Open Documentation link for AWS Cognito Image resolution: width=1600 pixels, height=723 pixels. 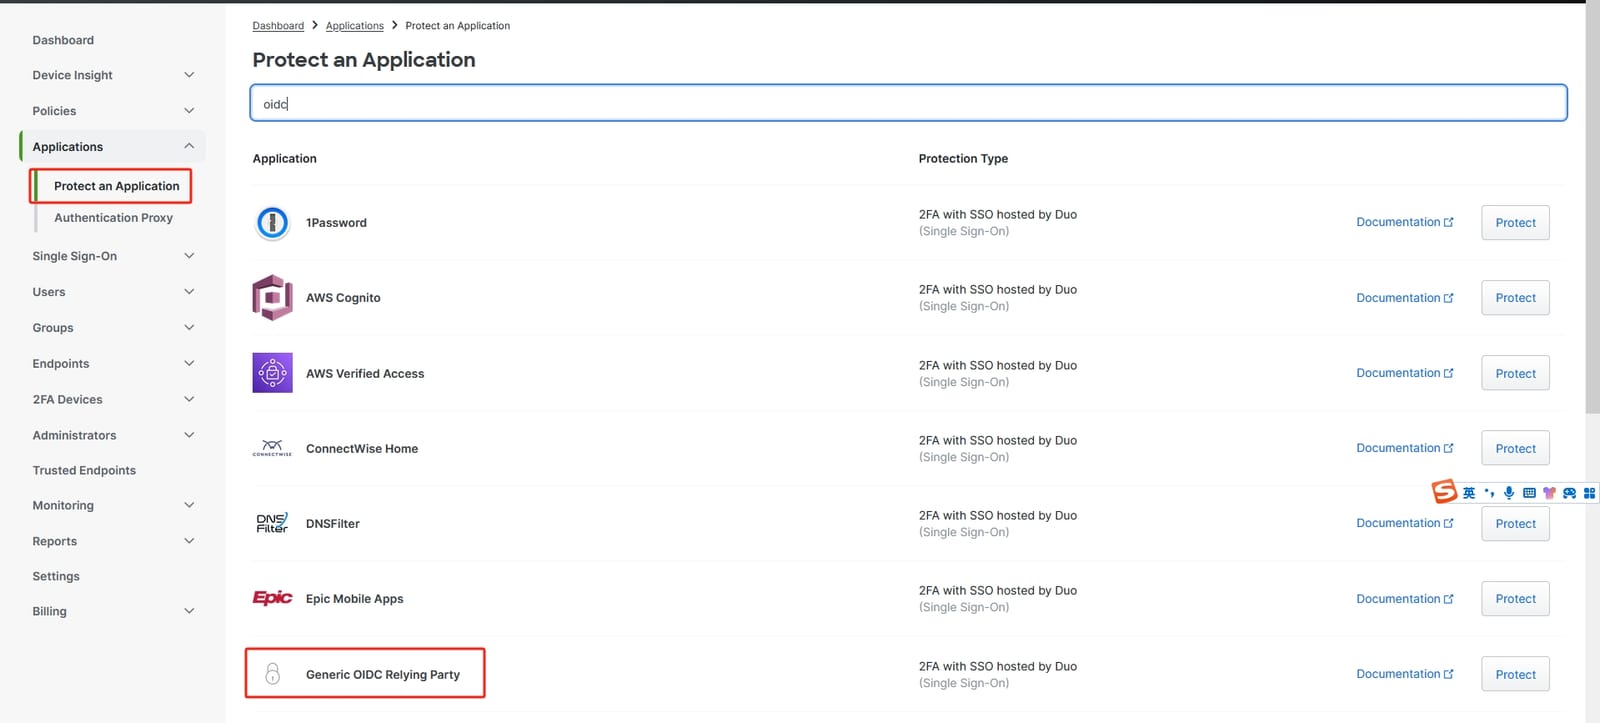pos(1404,298)
